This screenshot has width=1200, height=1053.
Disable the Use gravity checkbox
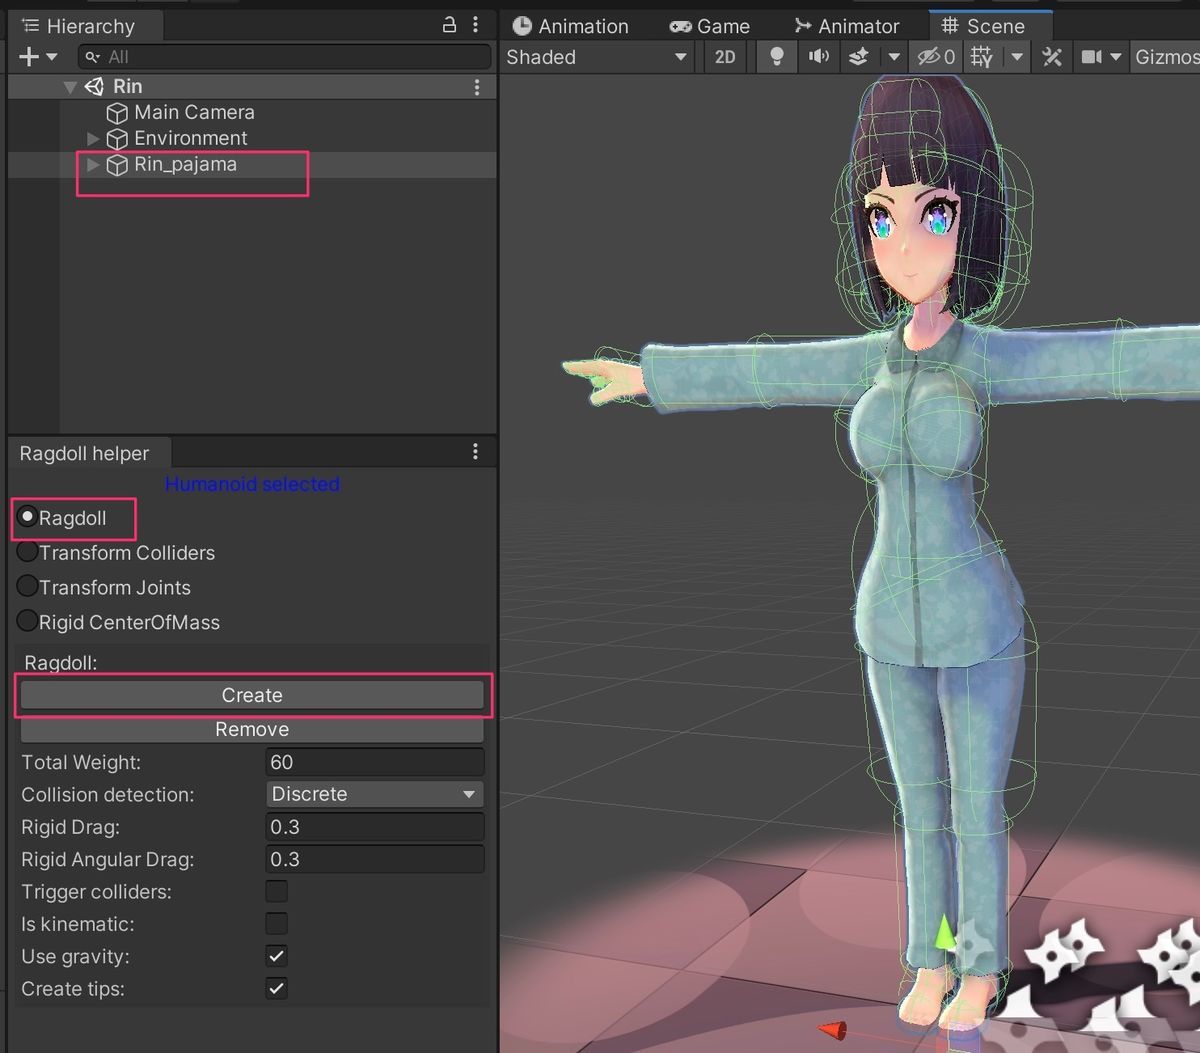276,956
